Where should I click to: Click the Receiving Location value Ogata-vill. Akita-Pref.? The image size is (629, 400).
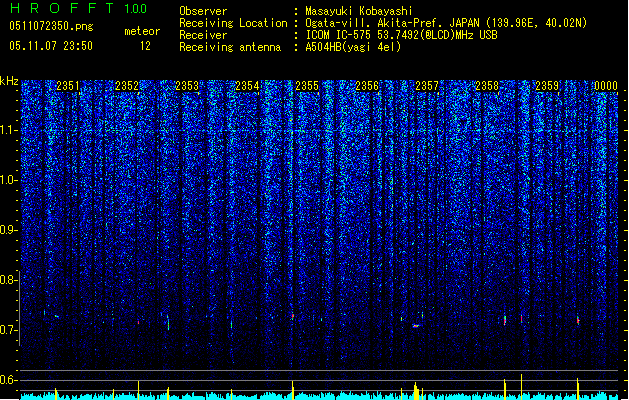375,23
